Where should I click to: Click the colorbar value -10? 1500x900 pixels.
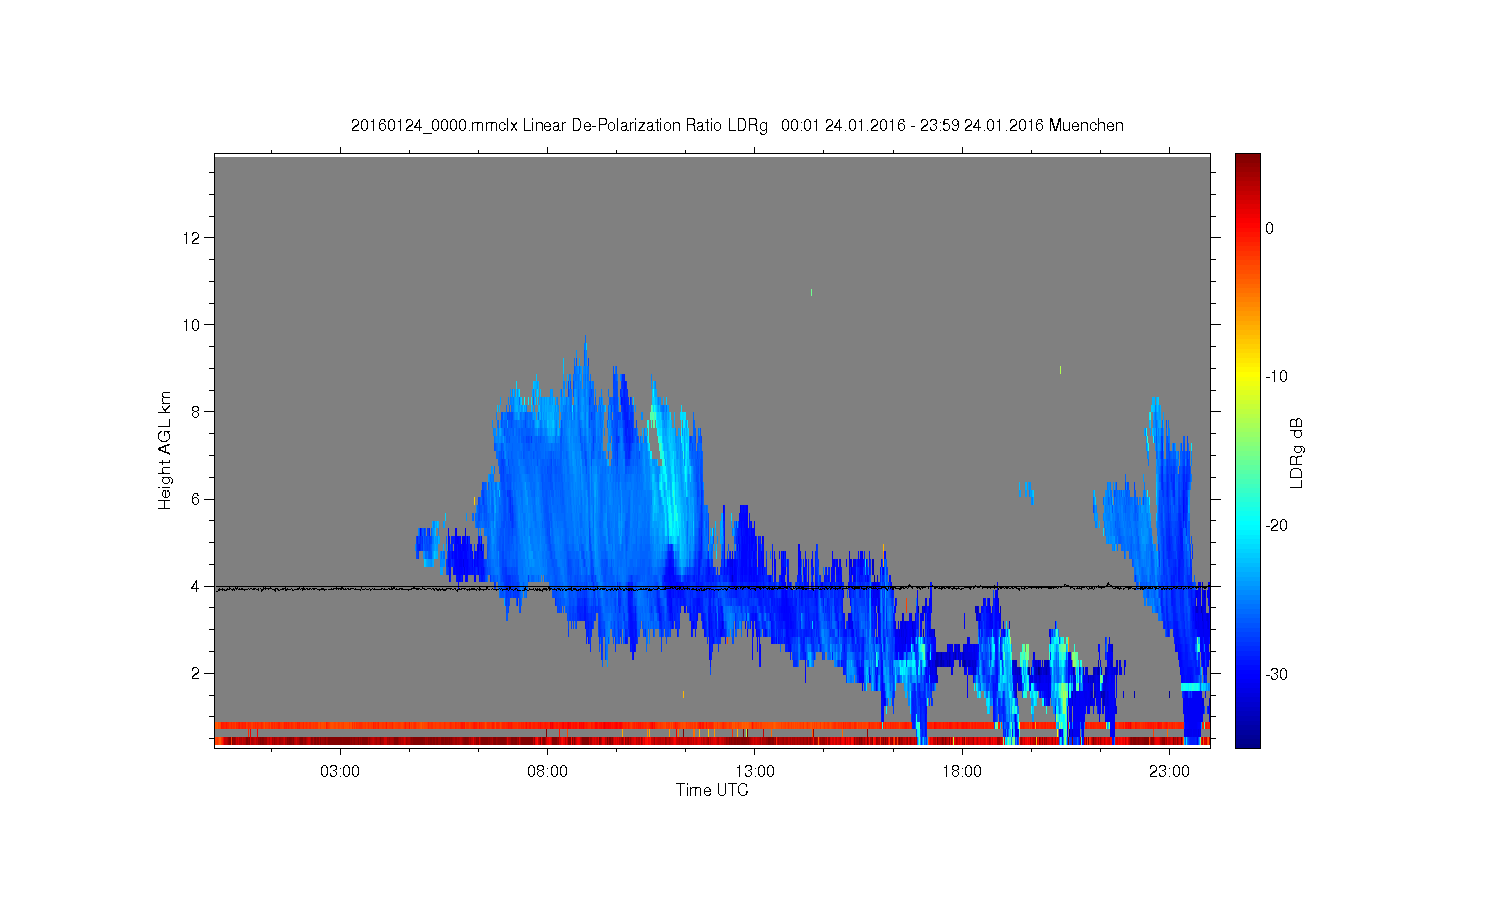point(1276,377)
